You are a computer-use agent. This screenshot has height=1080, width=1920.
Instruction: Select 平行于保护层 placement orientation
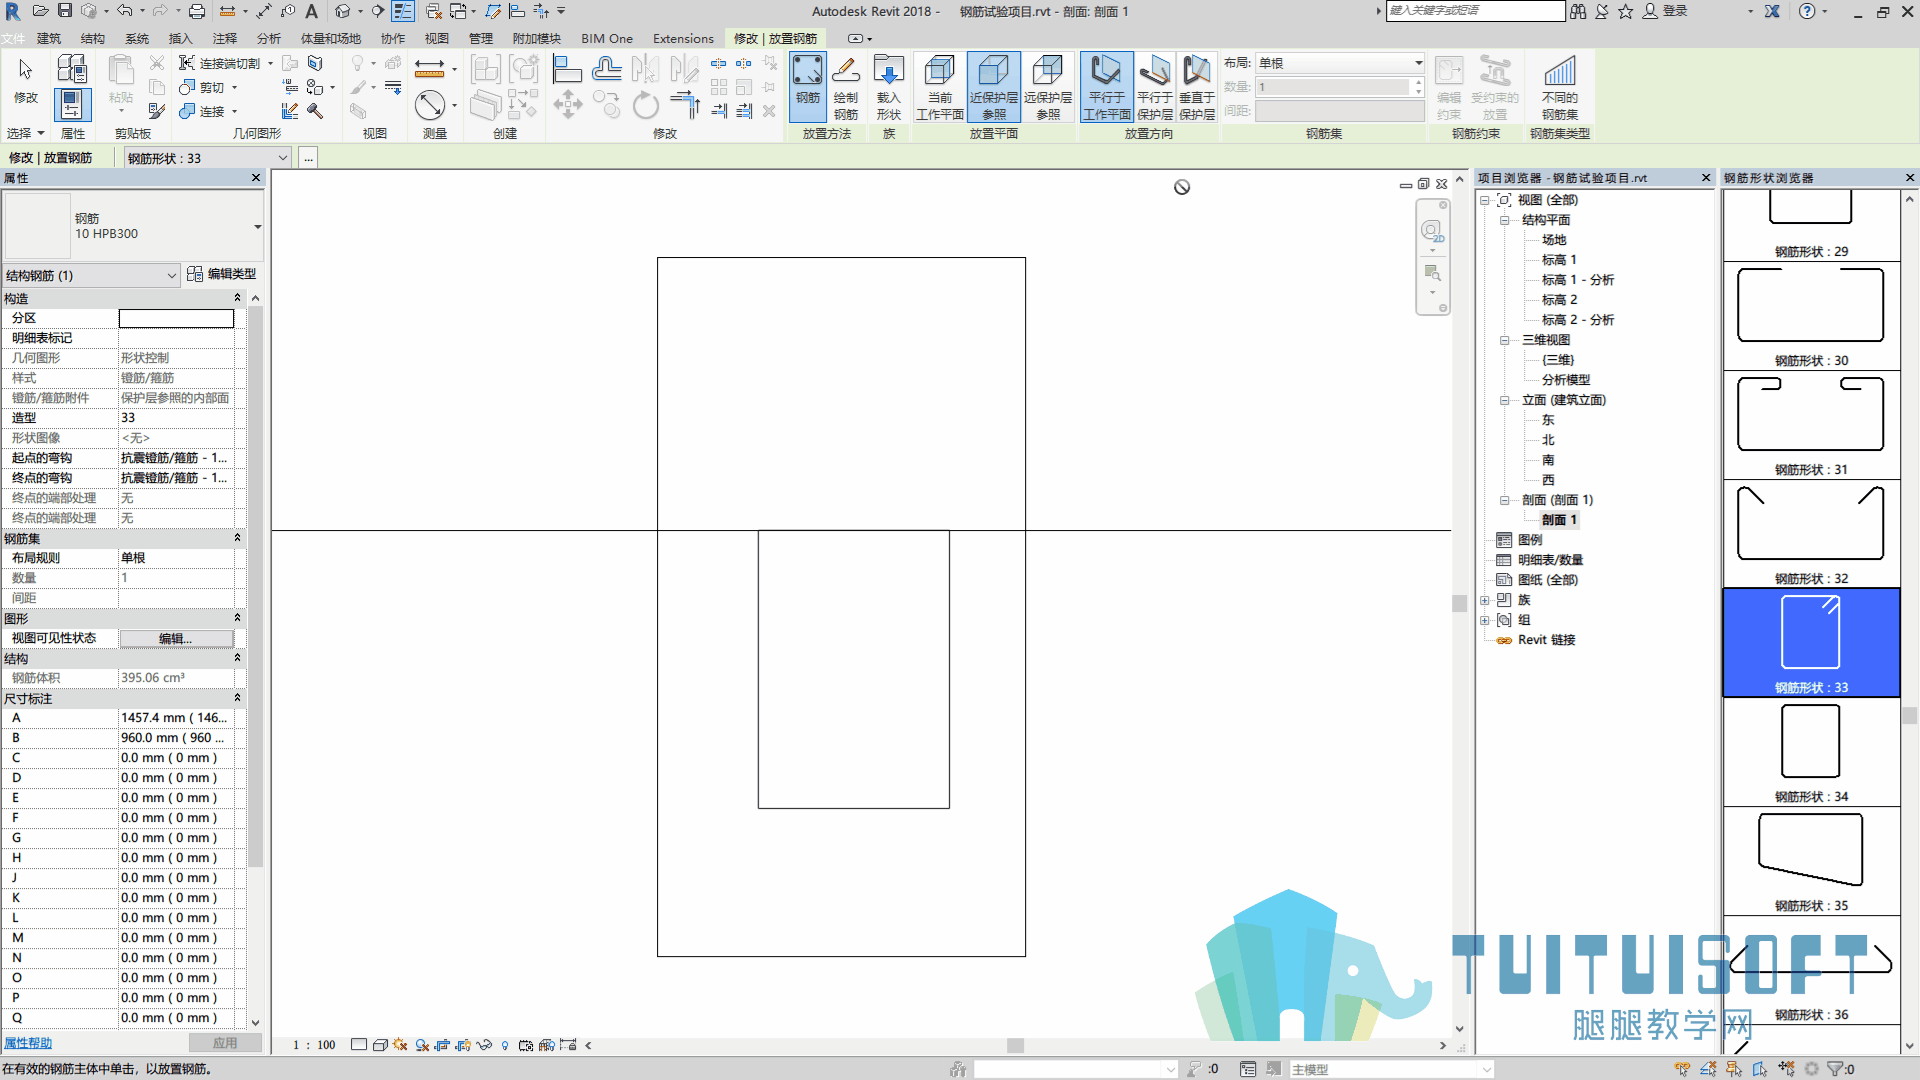point(1154,88)
